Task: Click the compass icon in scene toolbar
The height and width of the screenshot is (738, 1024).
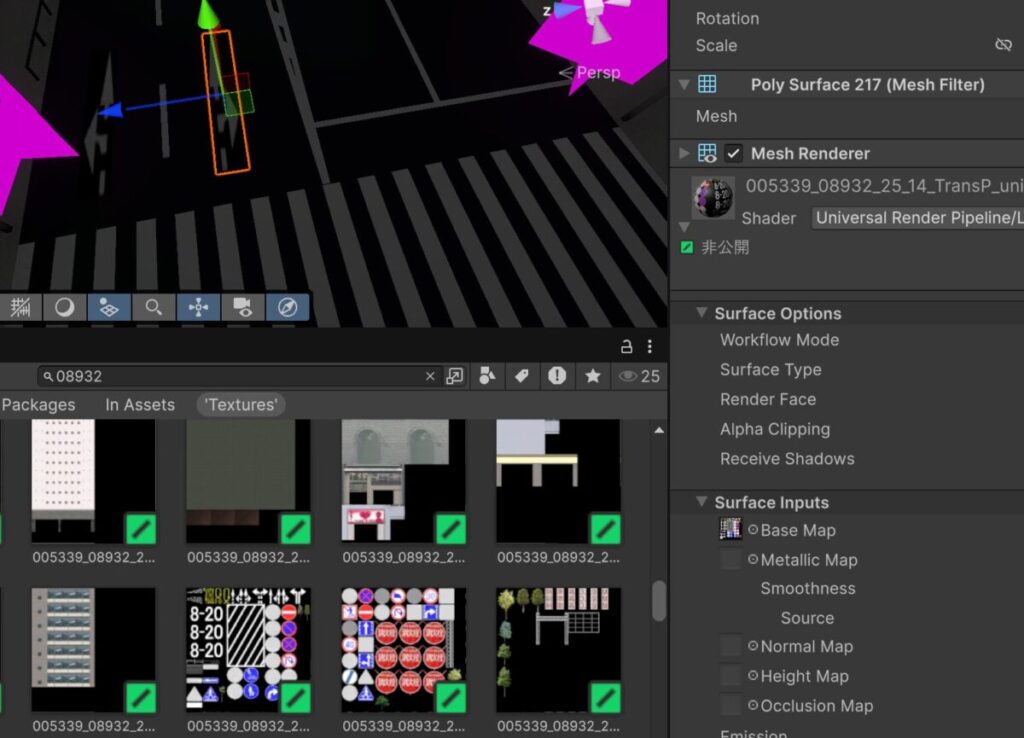Action: pyautogui.click(x=287, y=307)
